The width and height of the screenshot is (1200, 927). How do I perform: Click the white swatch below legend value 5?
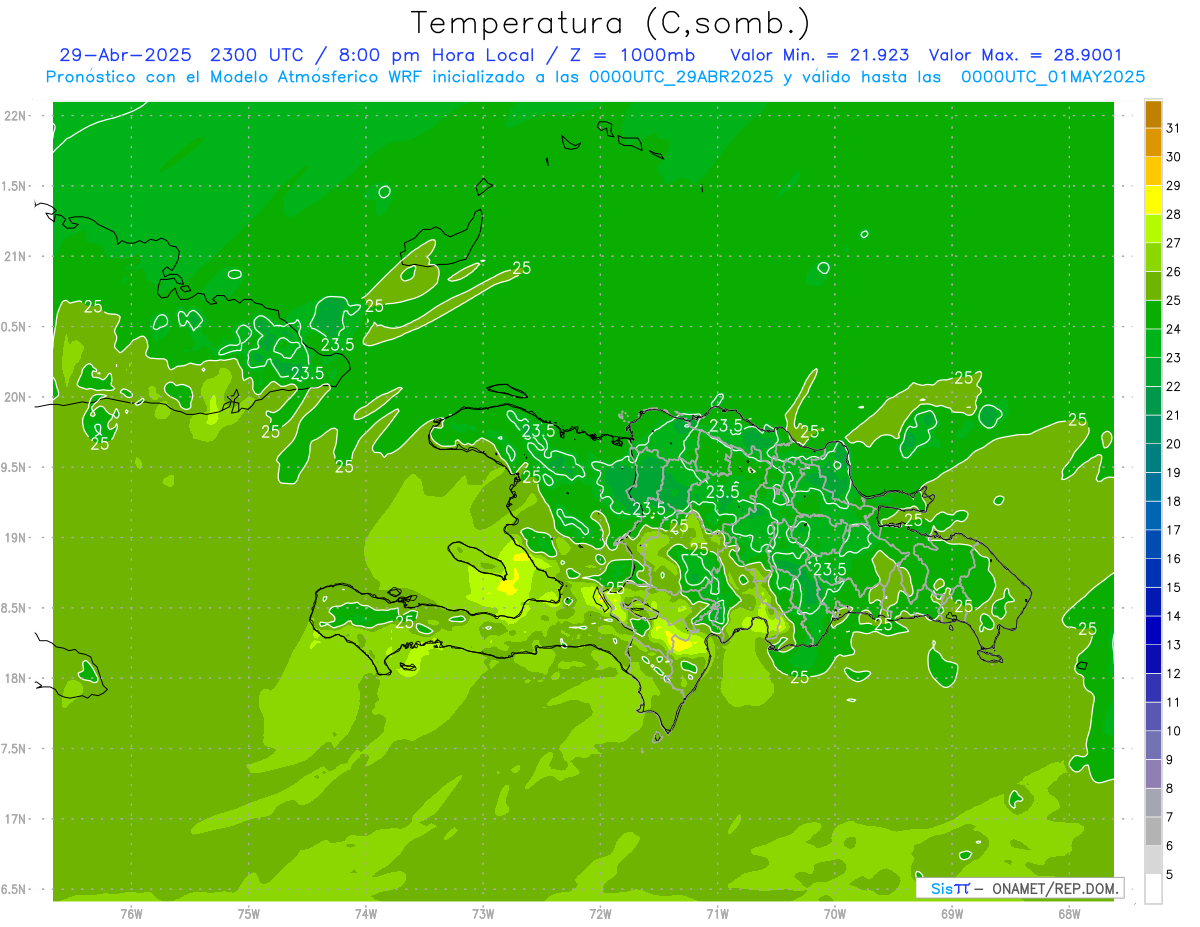(1153, 889)
